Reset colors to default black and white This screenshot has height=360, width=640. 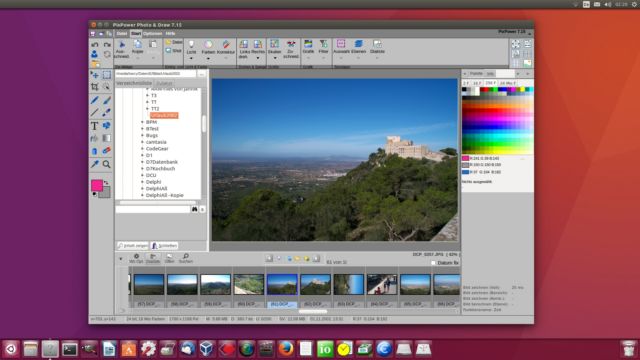95,194
